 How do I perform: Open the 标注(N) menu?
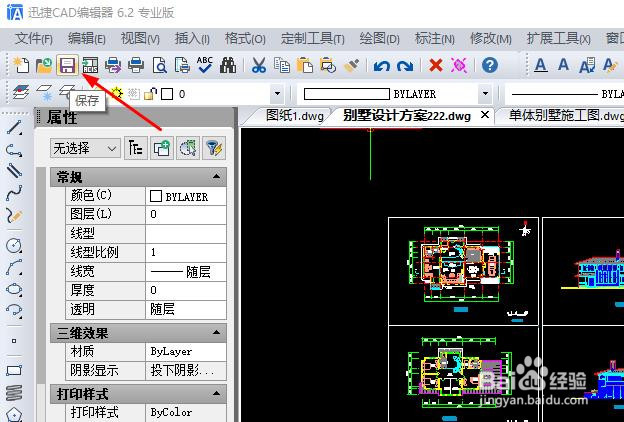coord(435,39)
